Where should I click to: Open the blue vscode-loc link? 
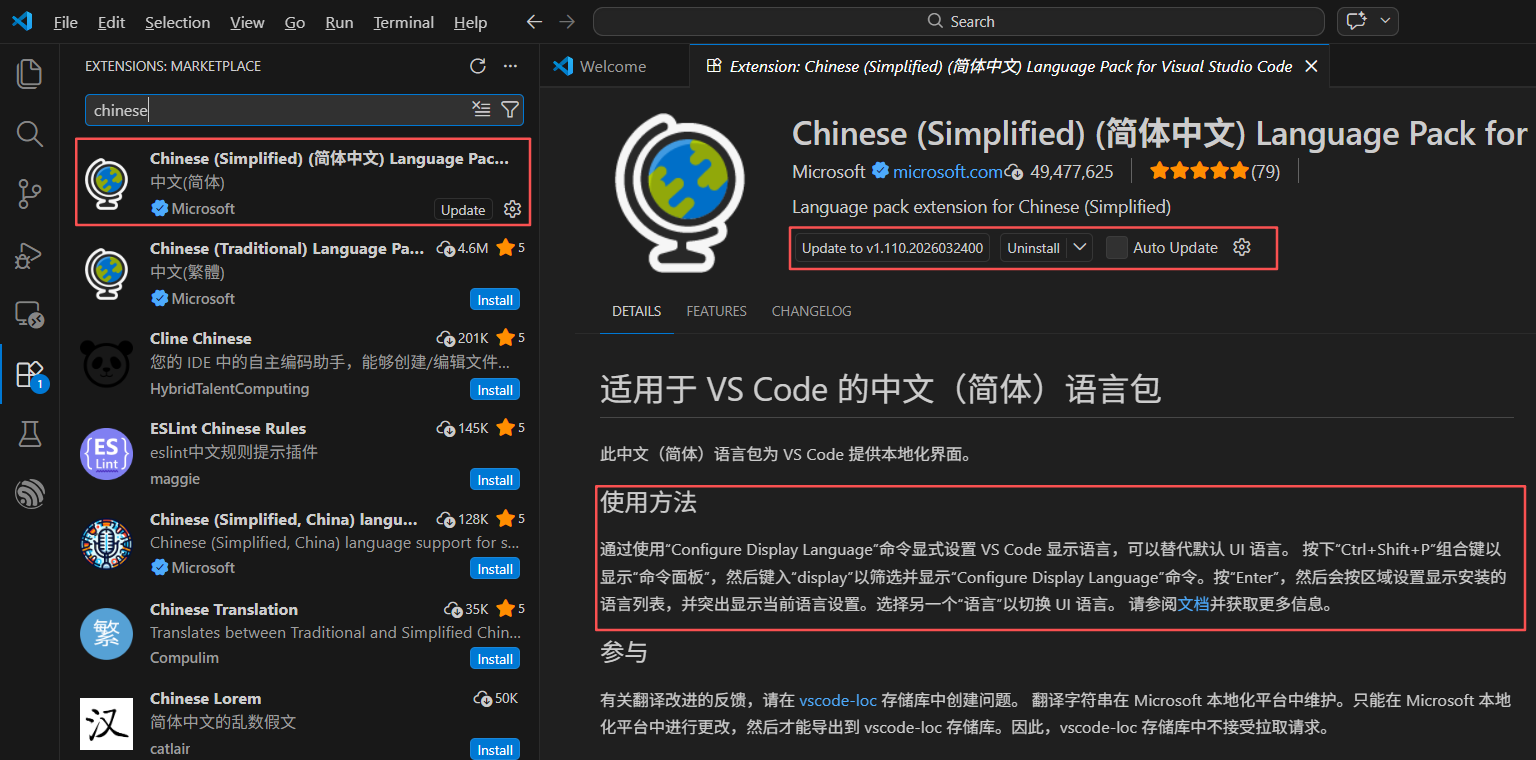coord(838,700)
